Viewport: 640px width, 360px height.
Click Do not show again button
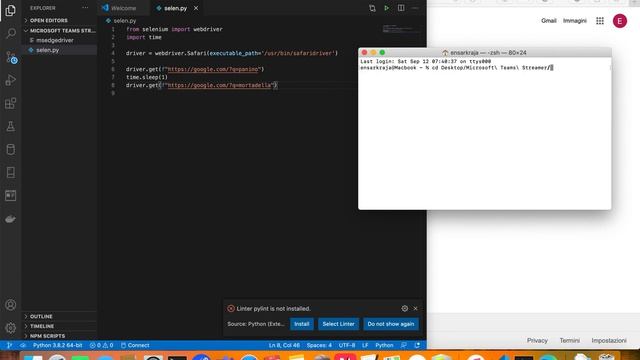(391, 324)
